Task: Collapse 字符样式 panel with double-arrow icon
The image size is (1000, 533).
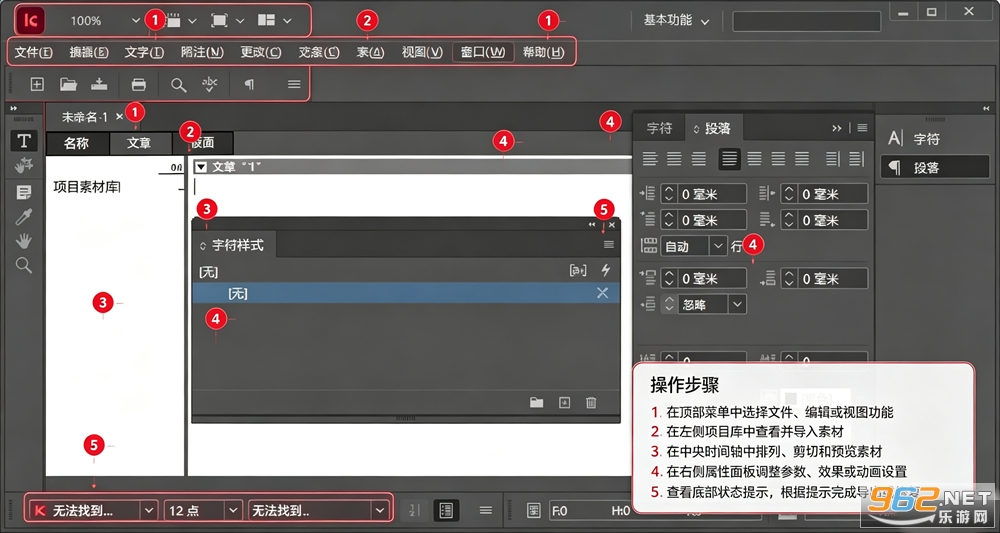Action: 592,225
